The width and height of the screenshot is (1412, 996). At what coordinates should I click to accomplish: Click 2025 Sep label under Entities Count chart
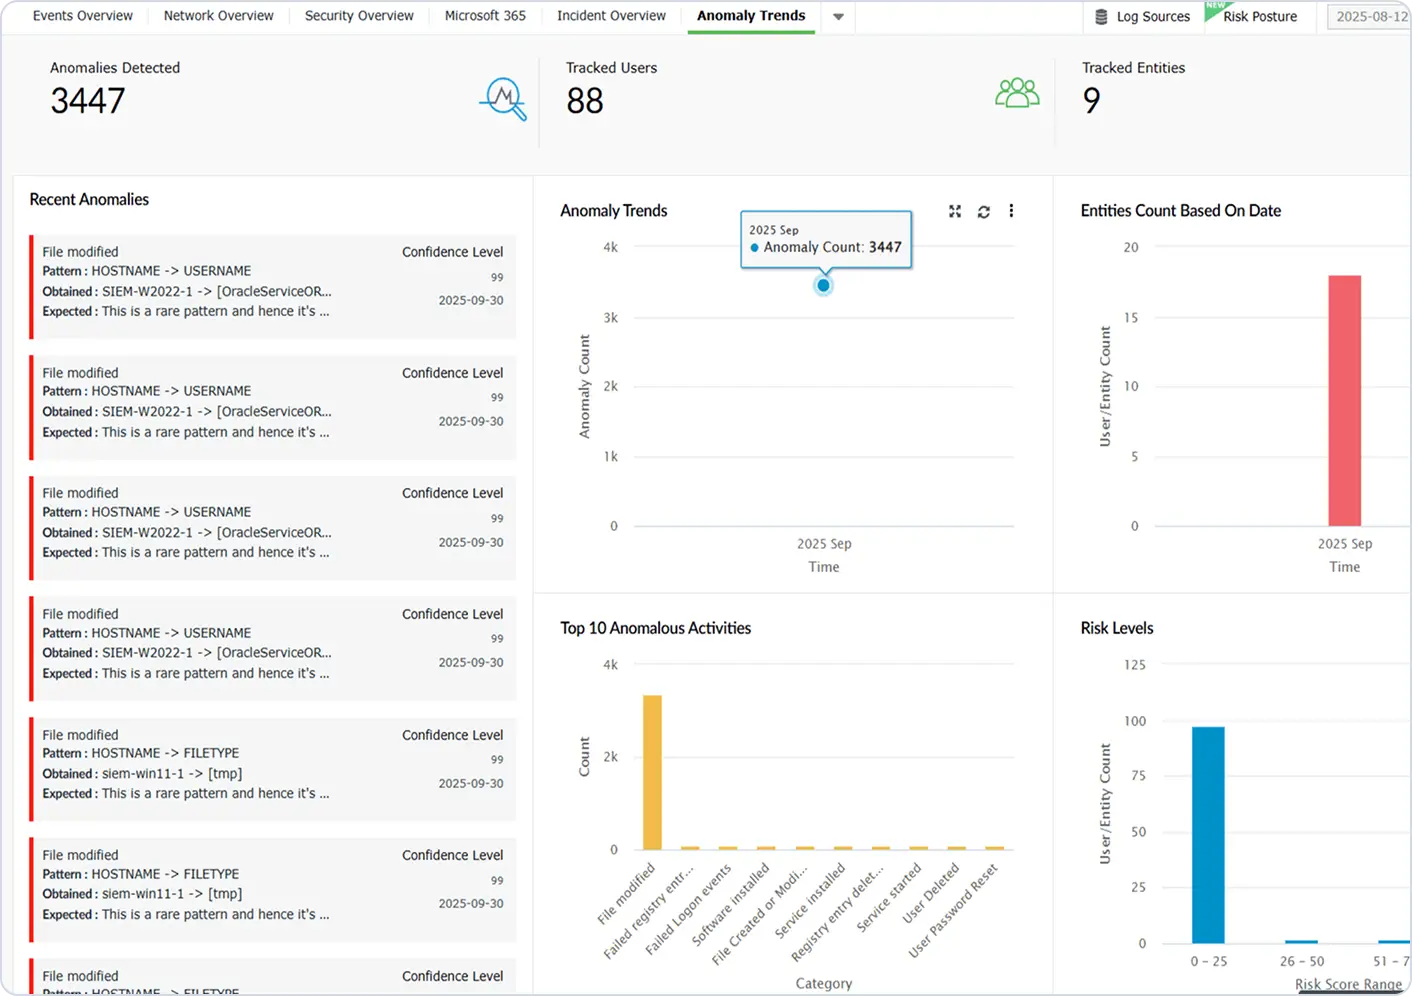[1345, 544]
